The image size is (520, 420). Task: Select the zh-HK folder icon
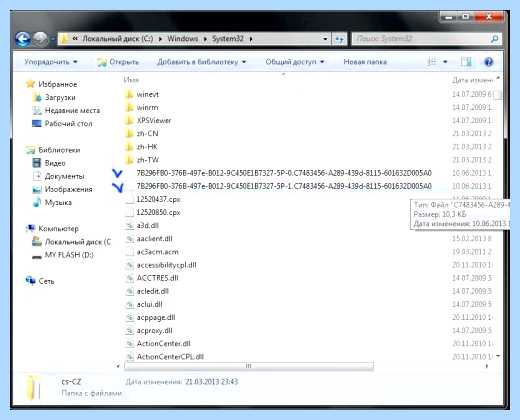[129, 147]
